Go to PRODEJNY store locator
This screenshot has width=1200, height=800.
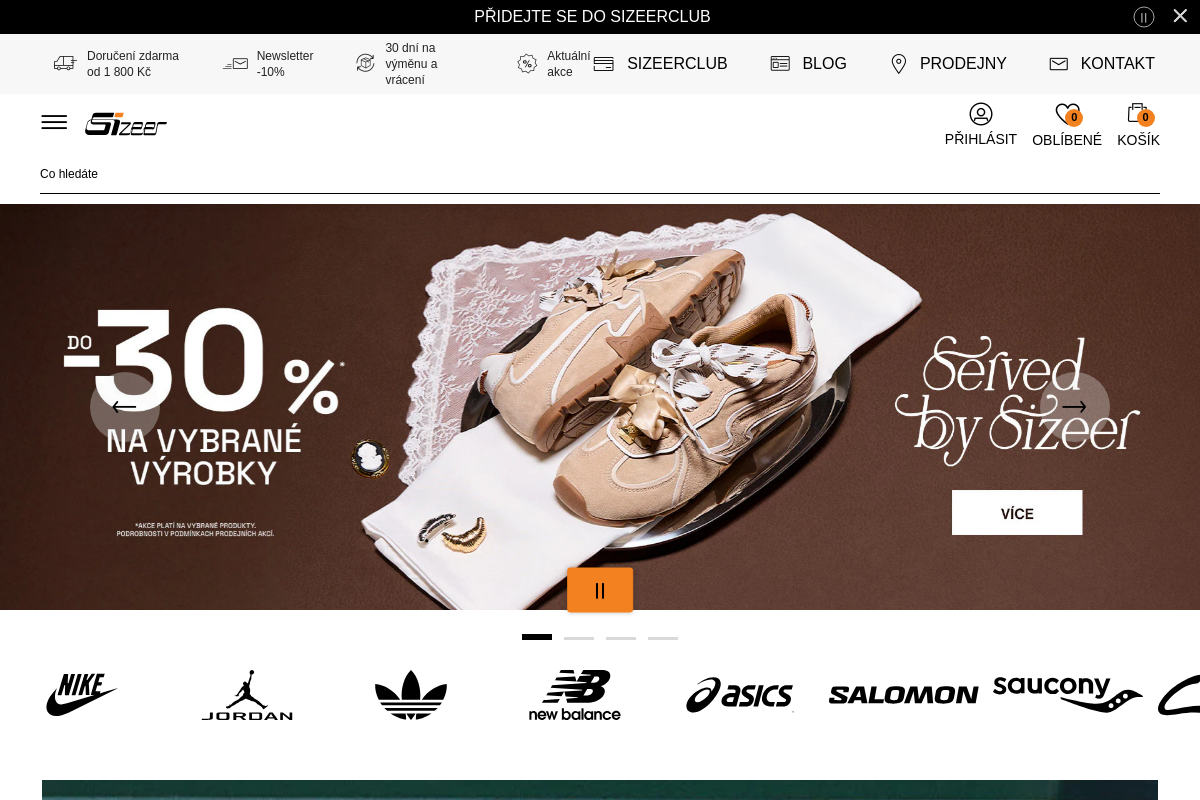point(948,64)
